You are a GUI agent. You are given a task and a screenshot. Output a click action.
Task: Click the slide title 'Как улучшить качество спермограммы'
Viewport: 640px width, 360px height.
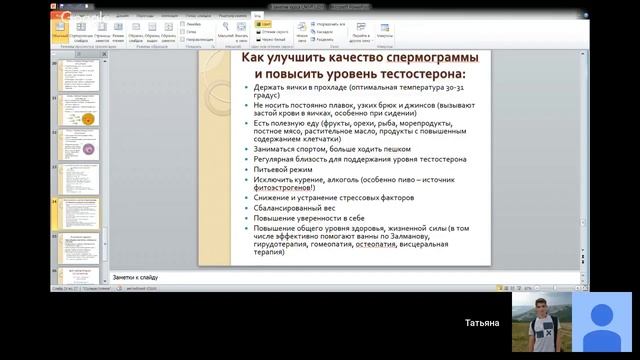[360, 57]
